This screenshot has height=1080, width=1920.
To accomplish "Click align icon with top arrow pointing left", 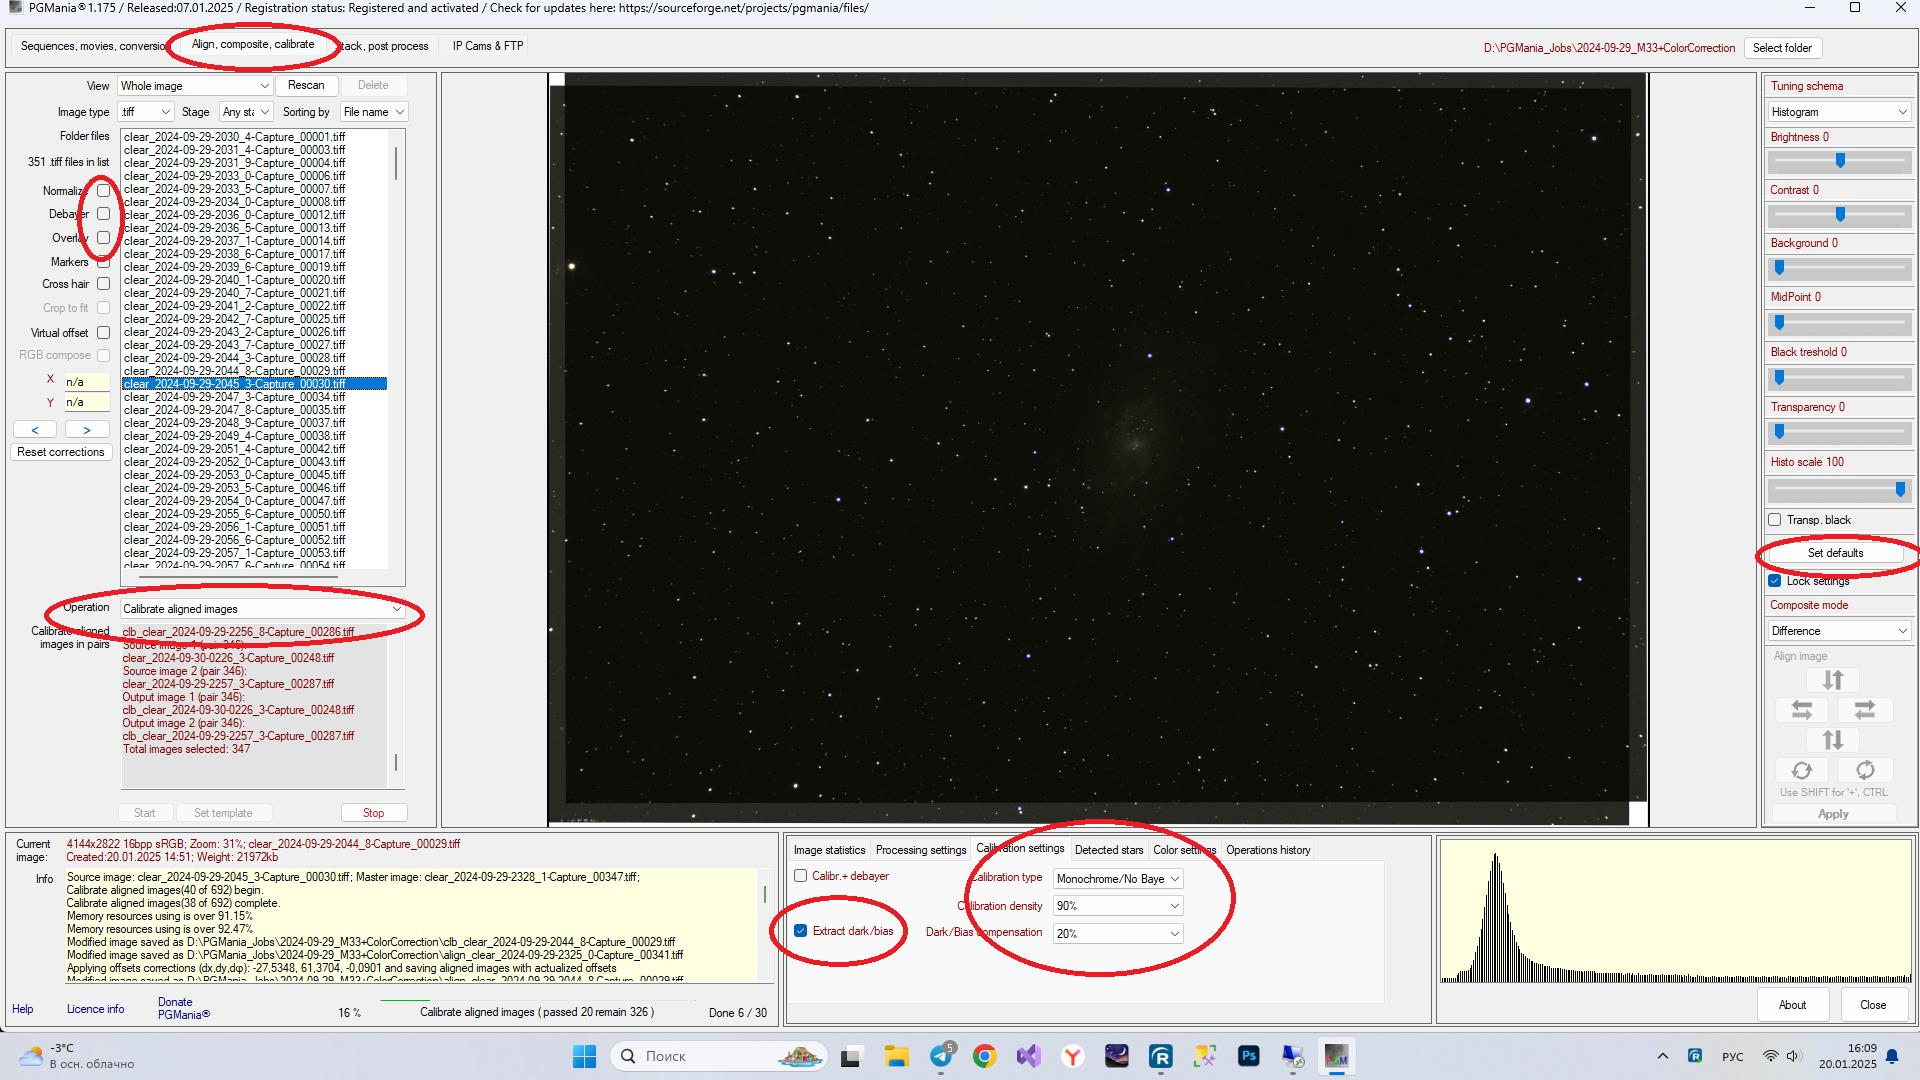I will tap(1801, 710).
